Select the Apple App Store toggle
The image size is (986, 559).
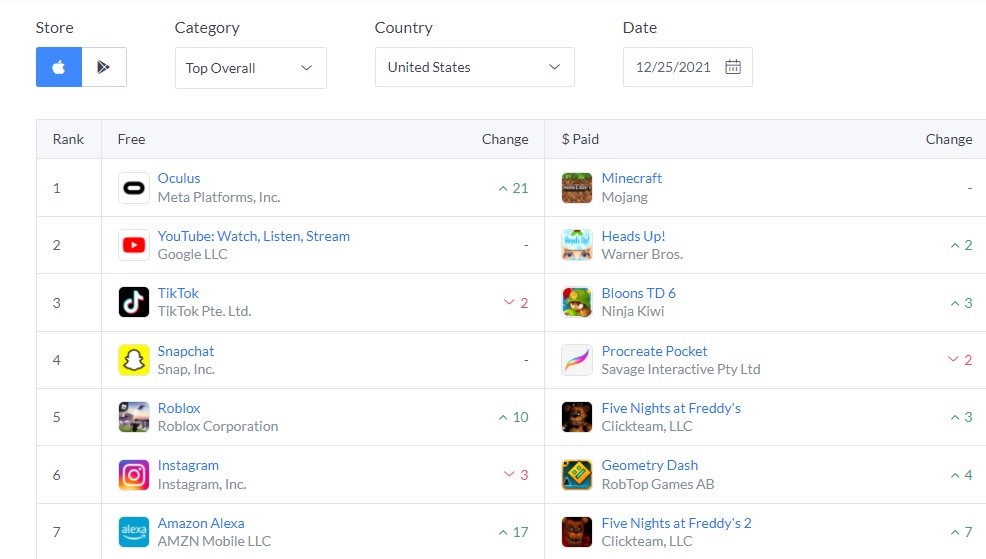pyautogui.click(x=59, y=67)
